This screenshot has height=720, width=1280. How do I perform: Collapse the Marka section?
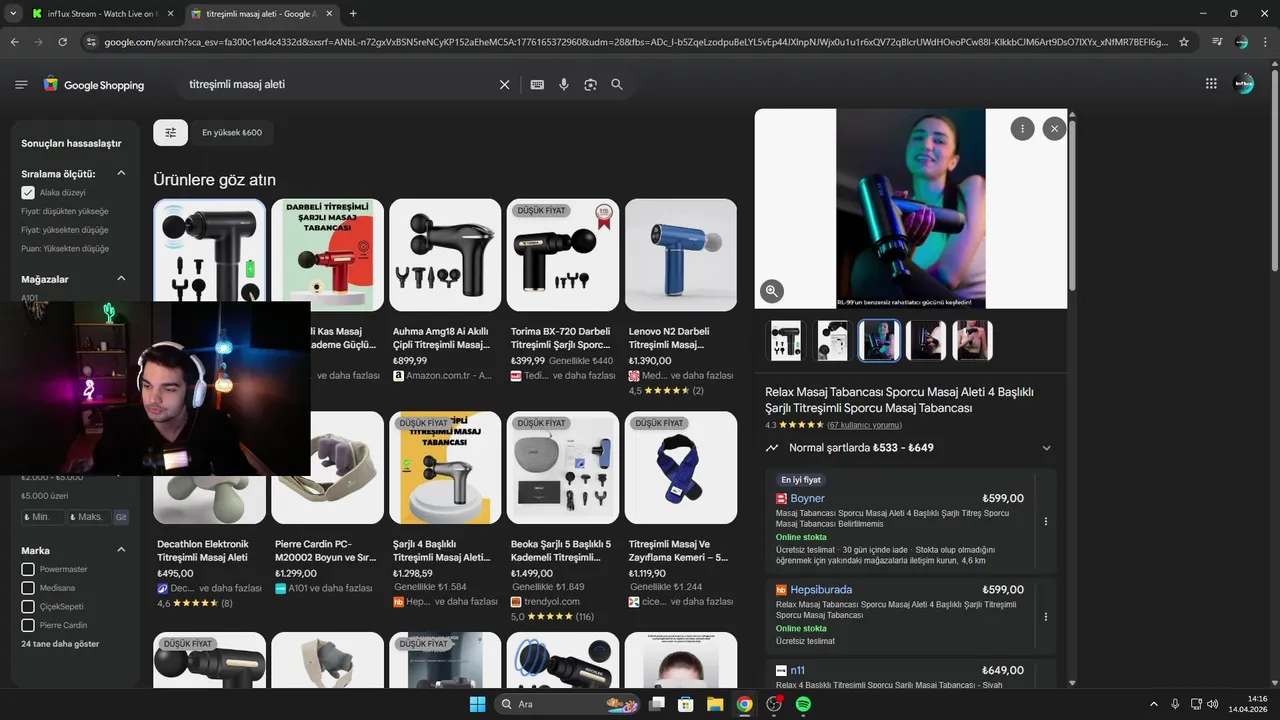click(x=121, y=550)
